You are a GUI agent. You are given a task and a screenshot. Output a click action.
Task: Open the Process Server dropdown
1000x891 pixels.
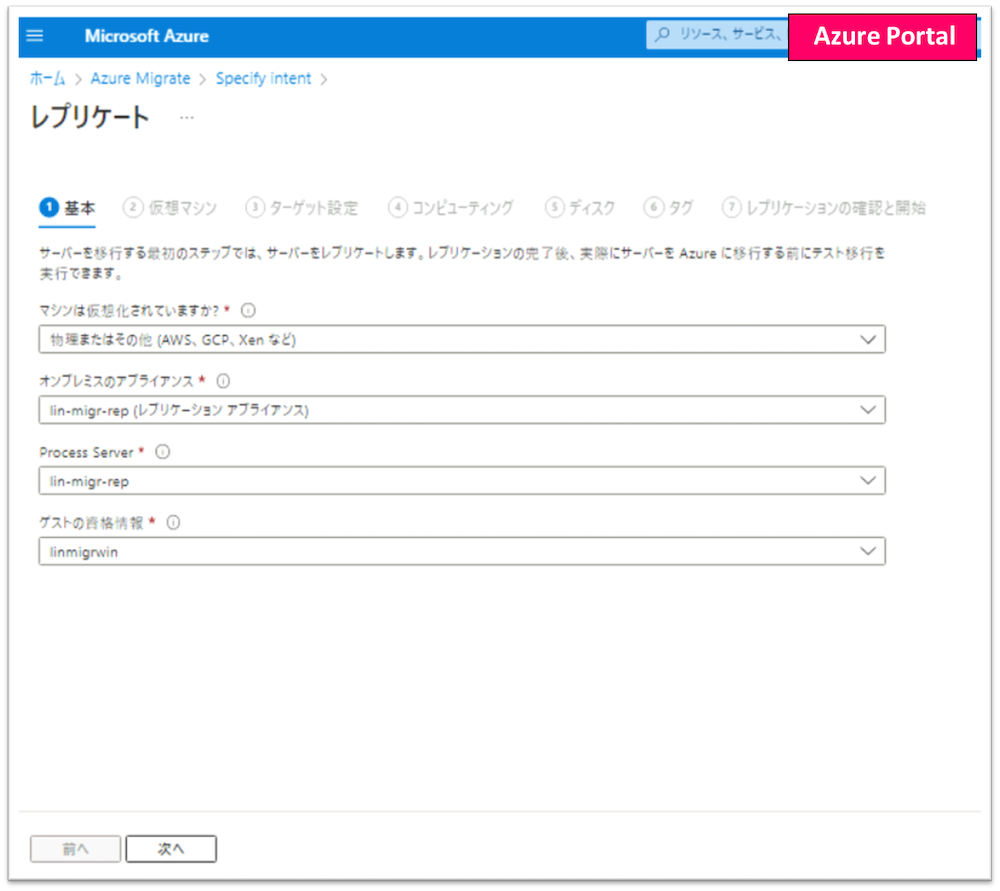coord(462,481)
